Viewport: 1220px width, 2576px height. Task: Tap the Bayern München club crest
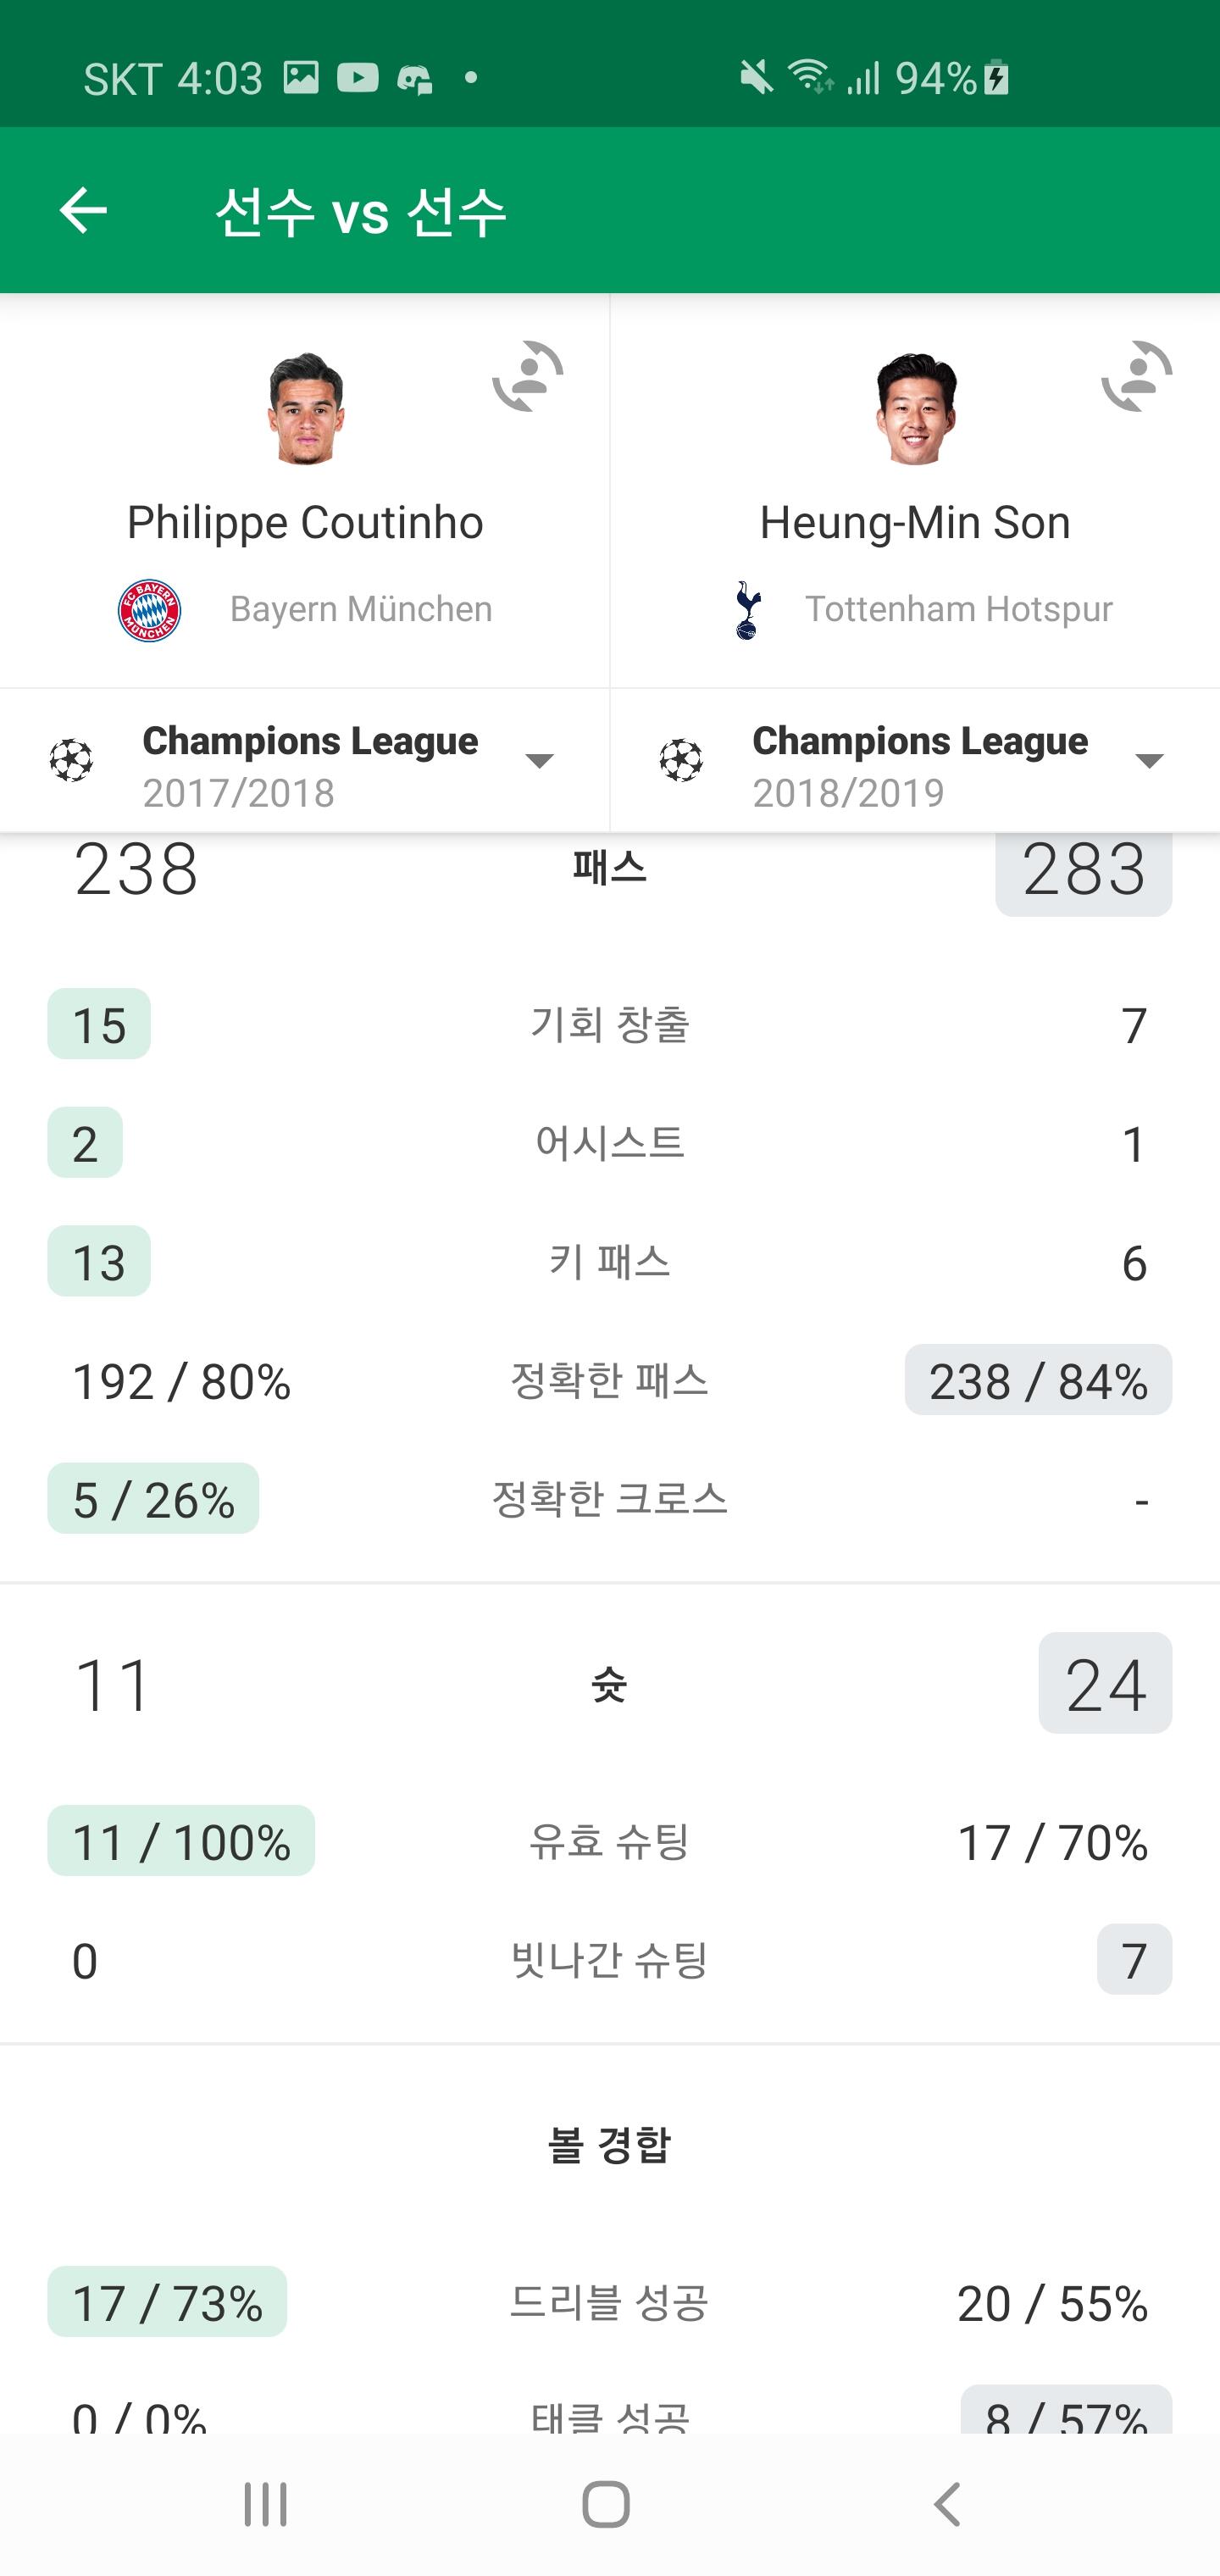pos(149,609)
